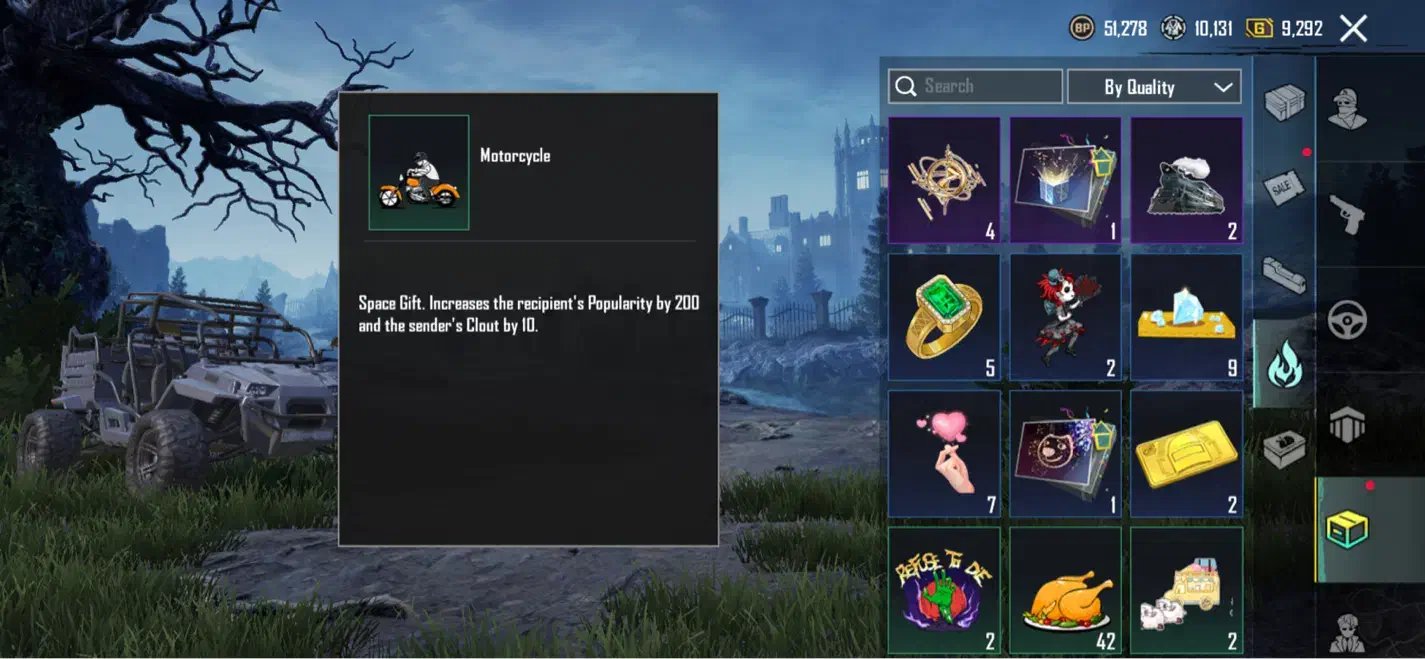Image resolution: width=1425 pixels, height=659 pixels.
Task: Click the Motorcycle gift thumbnail in details
Action: (x=419, y=172)
